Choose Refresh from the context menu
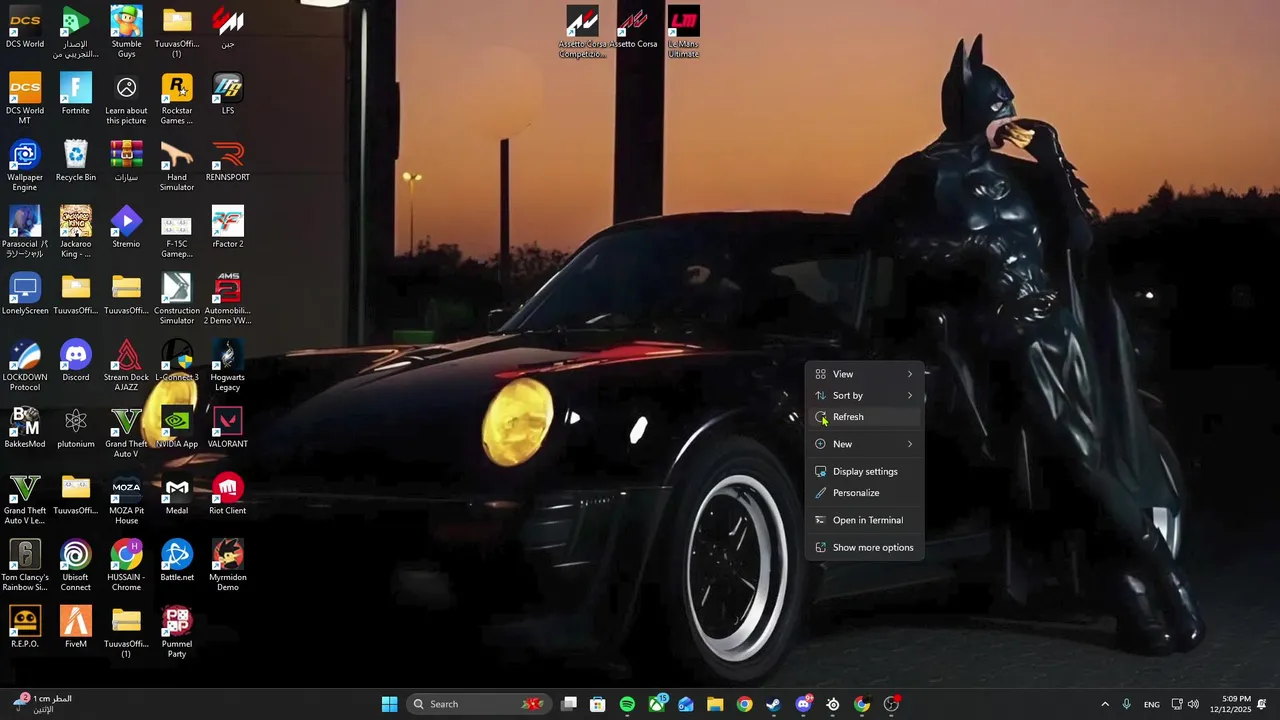This screenshot has width=1280, height=720. point(864,417)
